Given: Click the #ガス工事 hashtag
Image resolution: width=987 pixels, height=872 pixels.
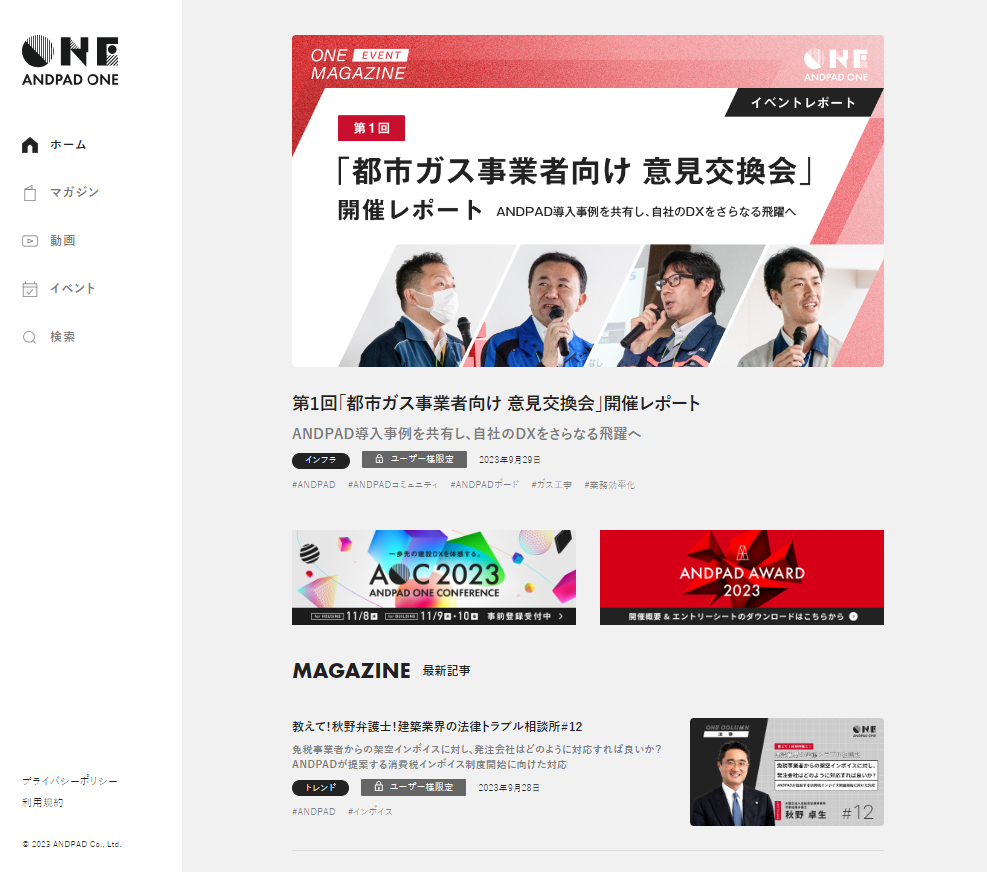Looking at the screenshot, I should [x=551, y=485].
